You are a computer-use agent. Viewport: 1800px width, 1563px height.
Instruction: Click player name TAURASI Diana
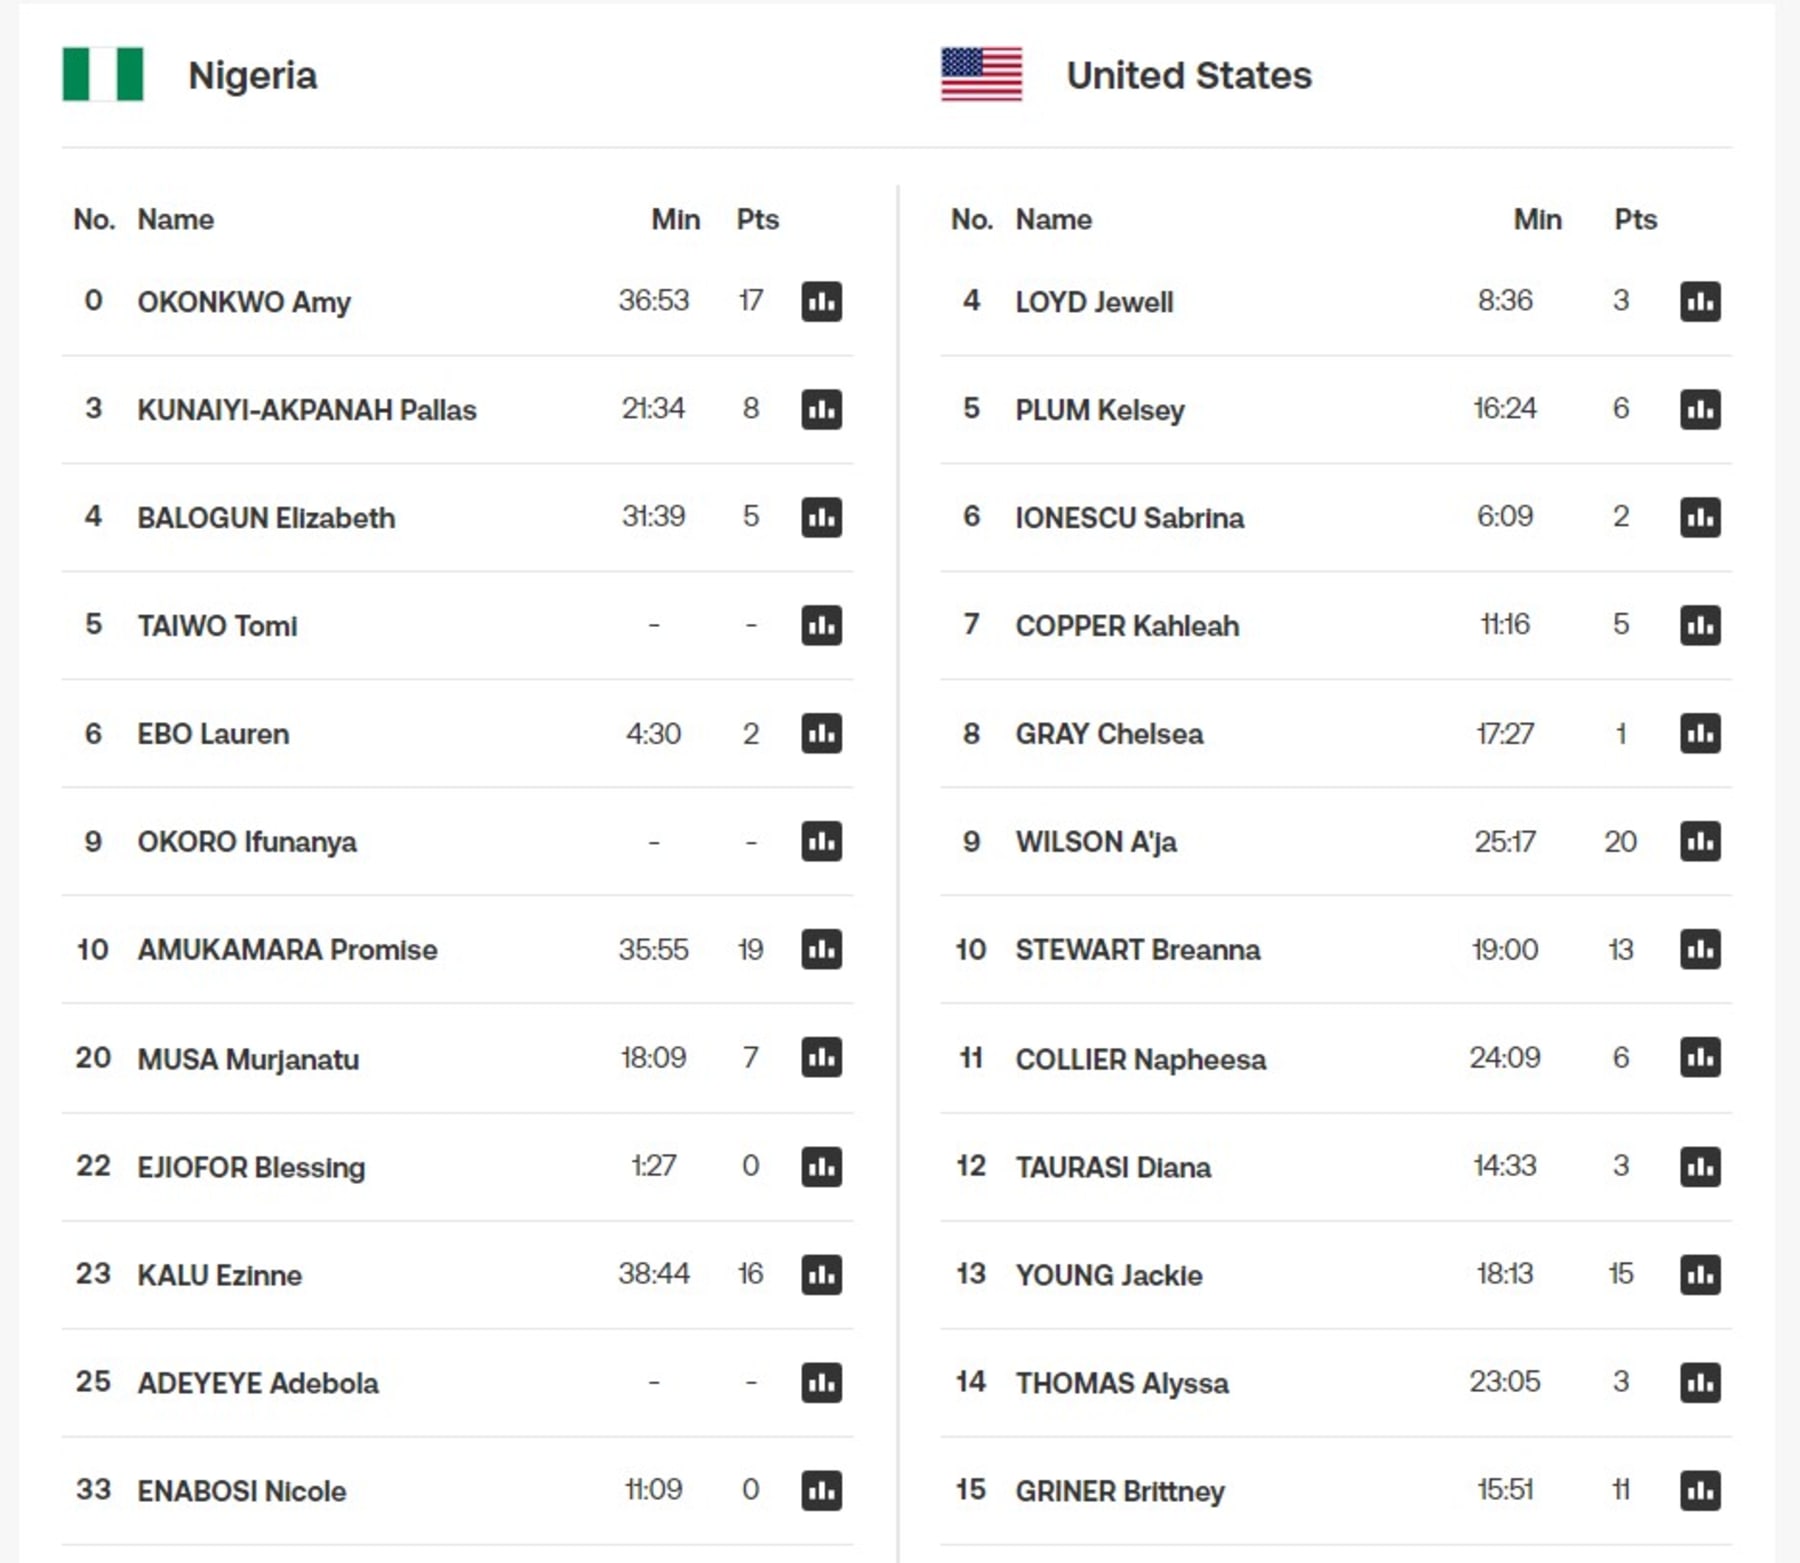point(1112,1167)
